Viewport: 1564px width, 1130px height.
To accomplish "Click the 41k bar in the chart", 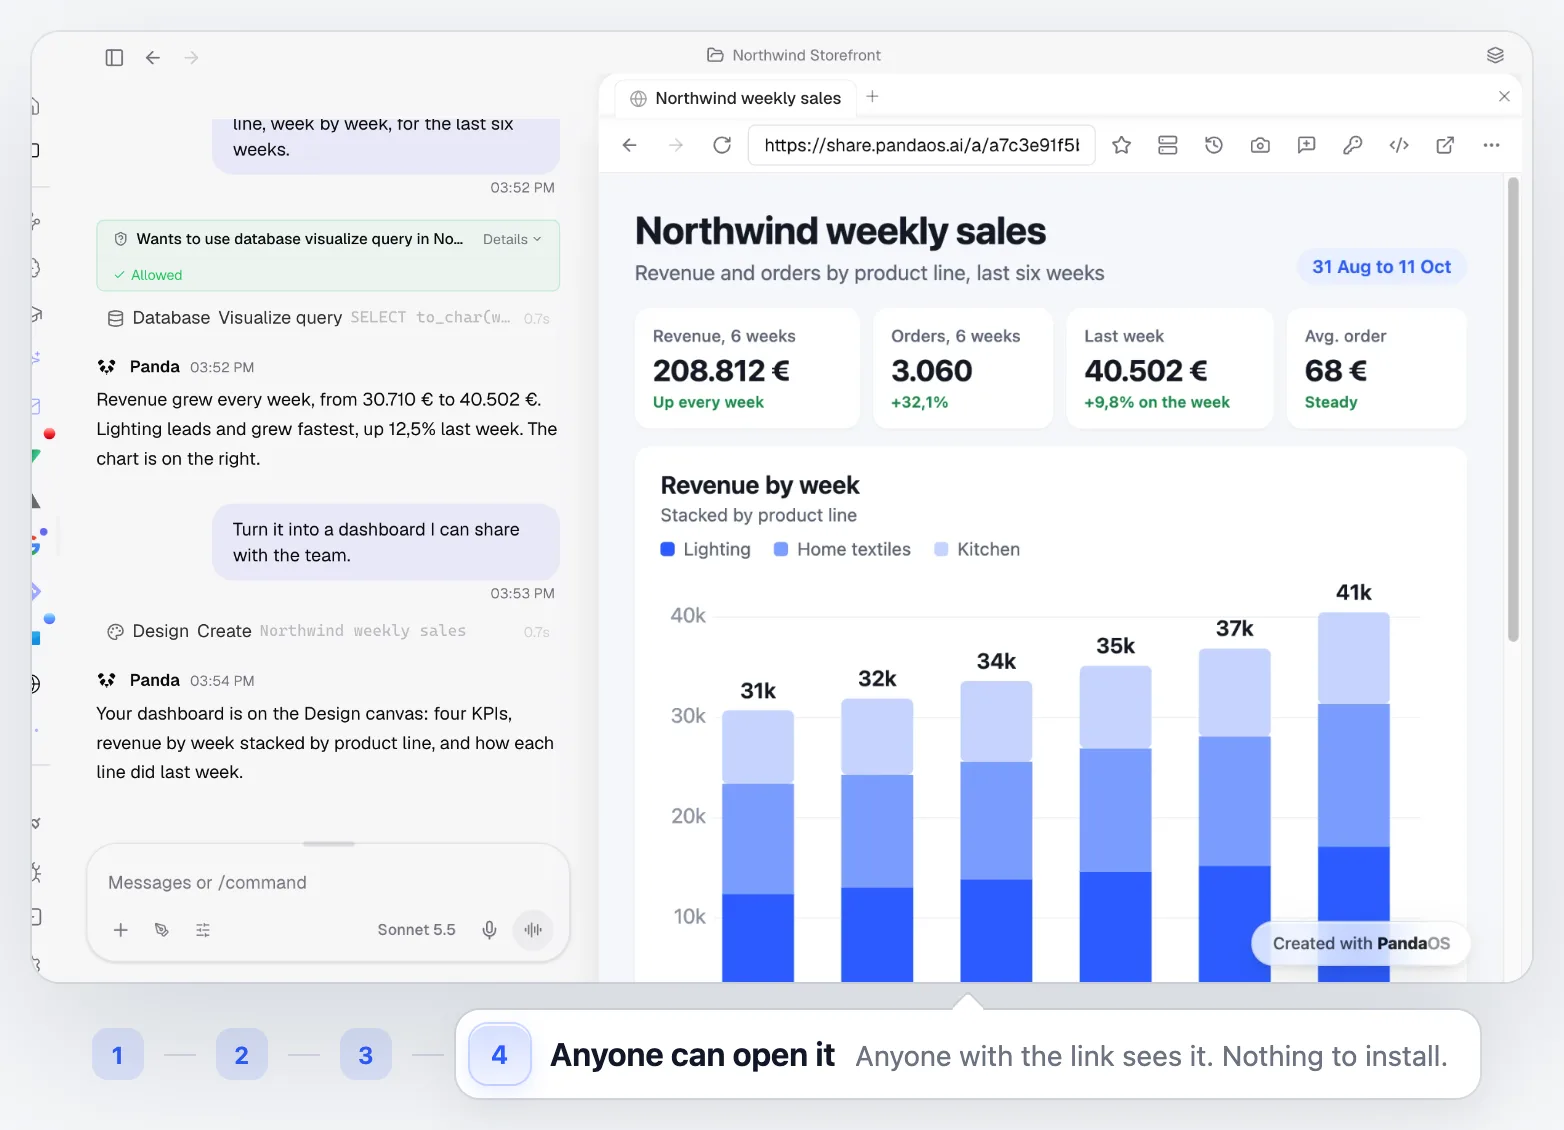I will (1353, 797).
